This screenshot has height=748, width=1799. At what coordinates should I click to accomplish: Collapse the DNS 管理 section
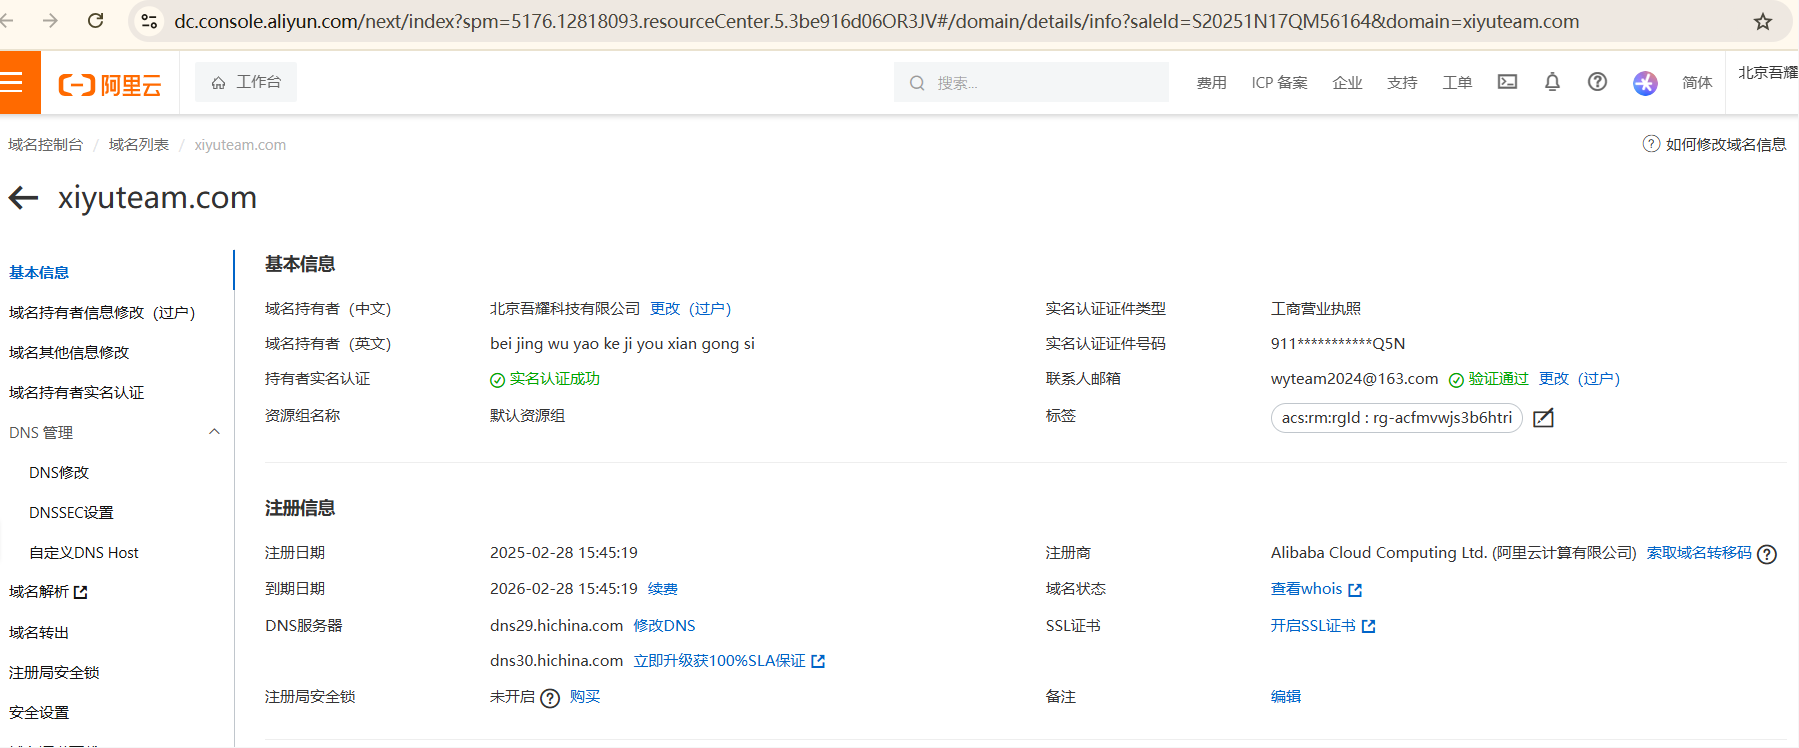pos(214,432)
